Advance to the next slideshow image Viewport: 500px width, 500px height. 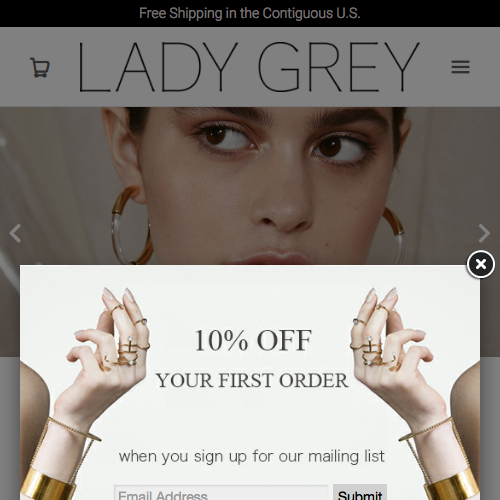coord(484,233)
